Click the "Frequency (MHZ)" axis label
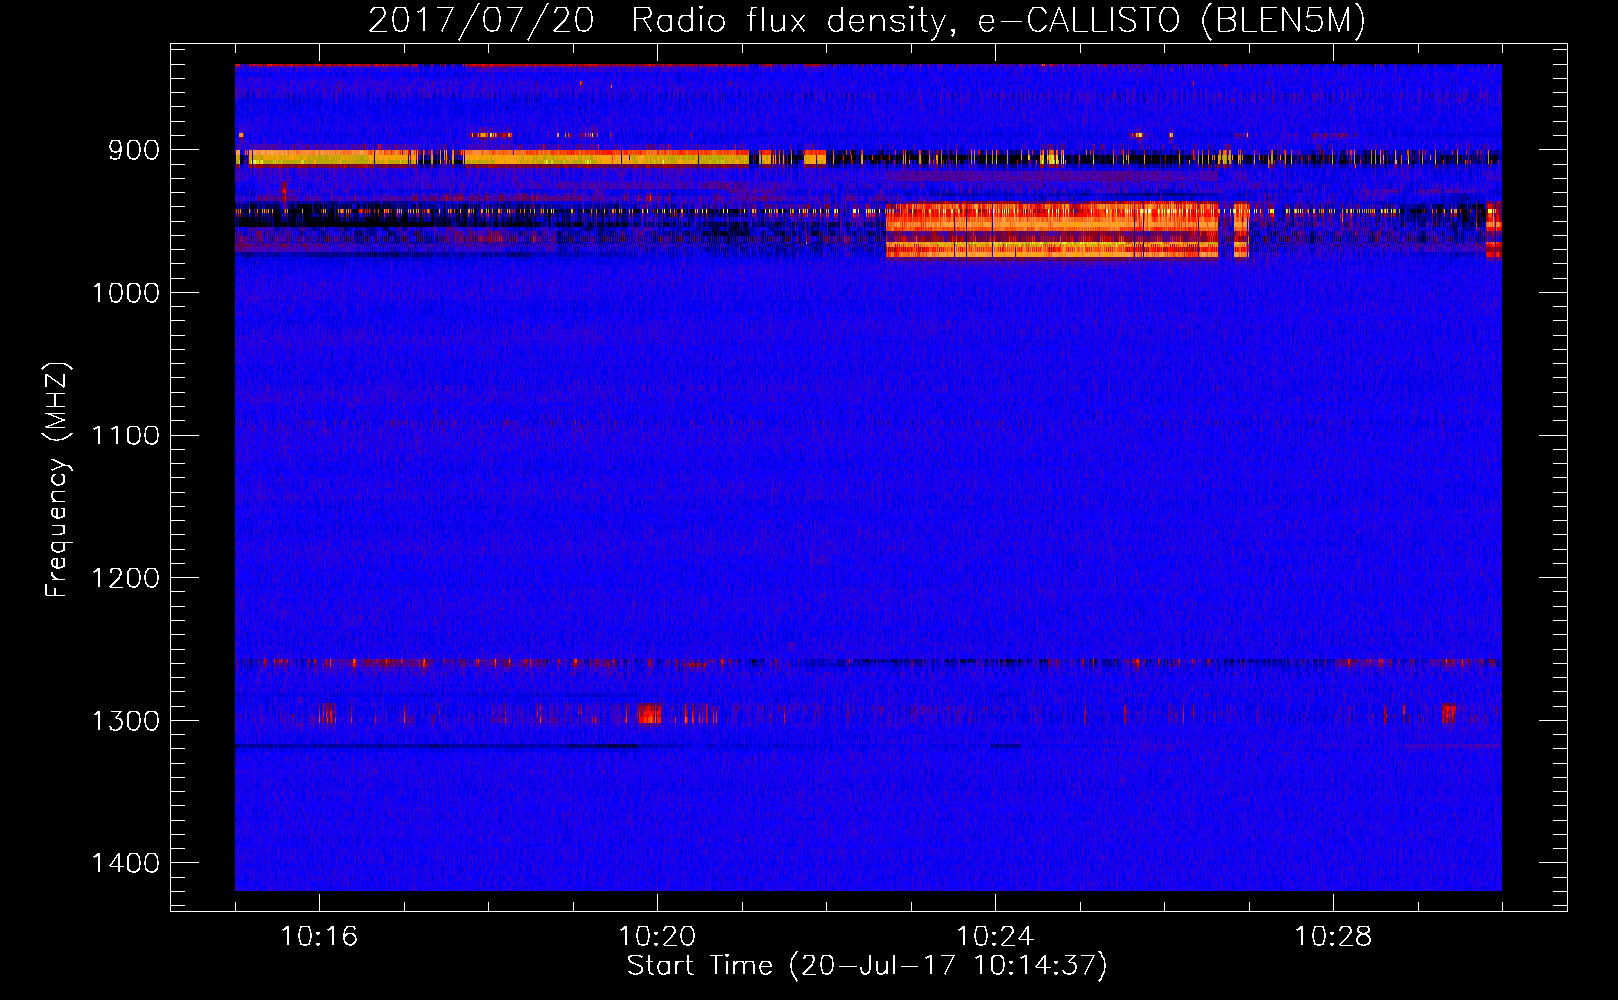Screen dimensions: 1618x1000 [x=58, y=480]
